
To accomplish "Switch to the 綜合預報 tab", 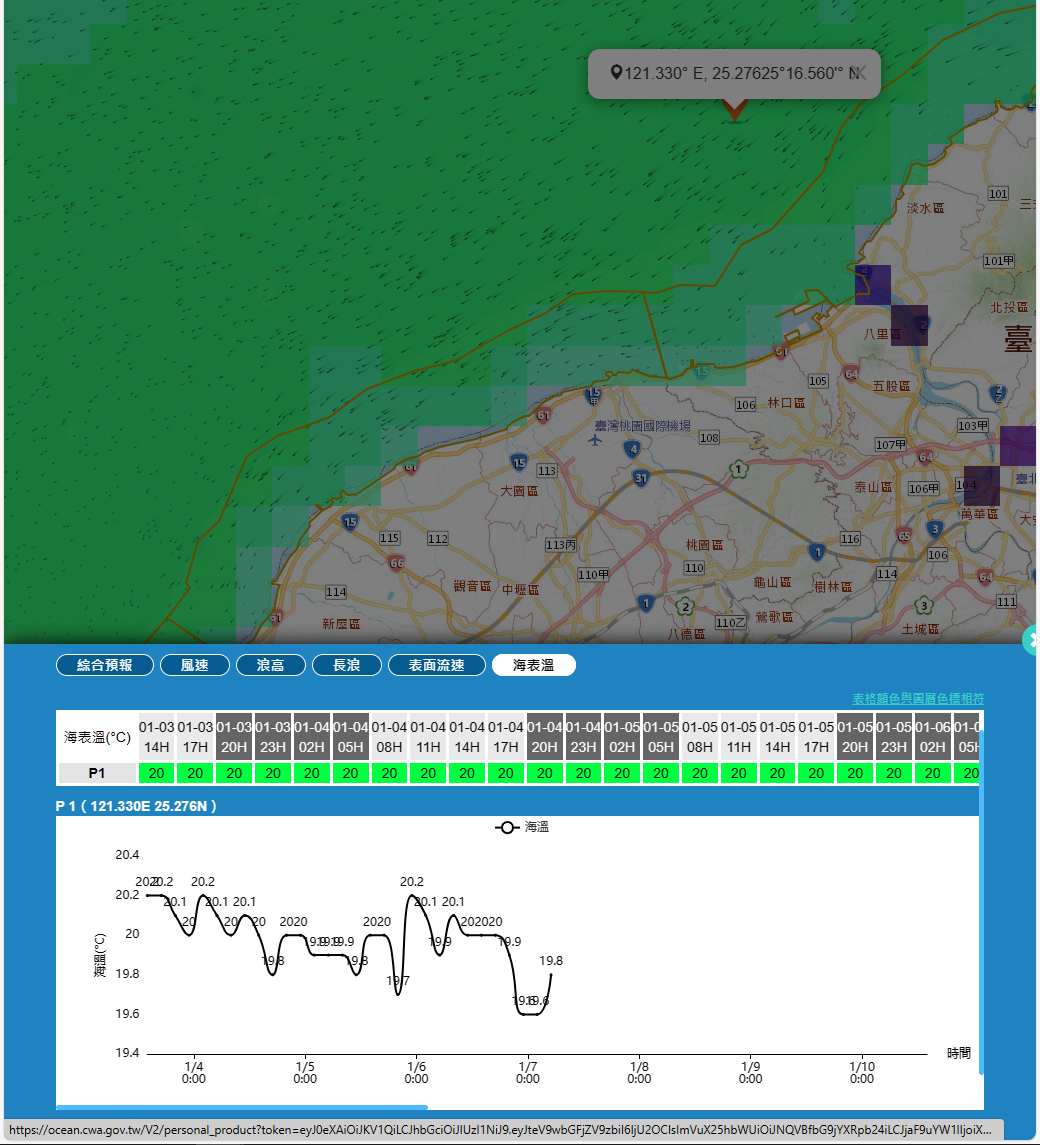I will click(104, 665).
